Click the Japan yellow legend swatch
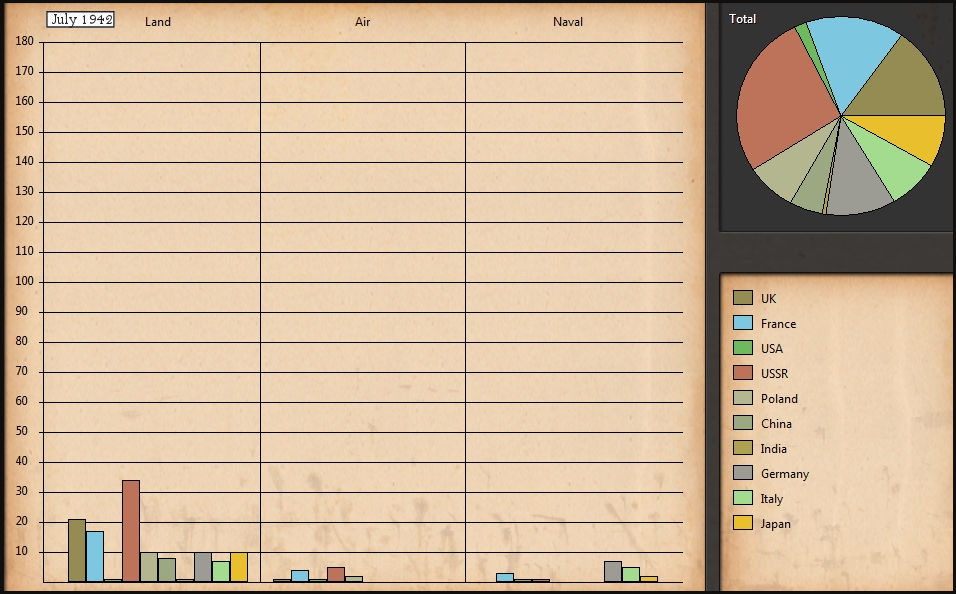The height and width of the screenshot is (594, 956). coord(742,523)
